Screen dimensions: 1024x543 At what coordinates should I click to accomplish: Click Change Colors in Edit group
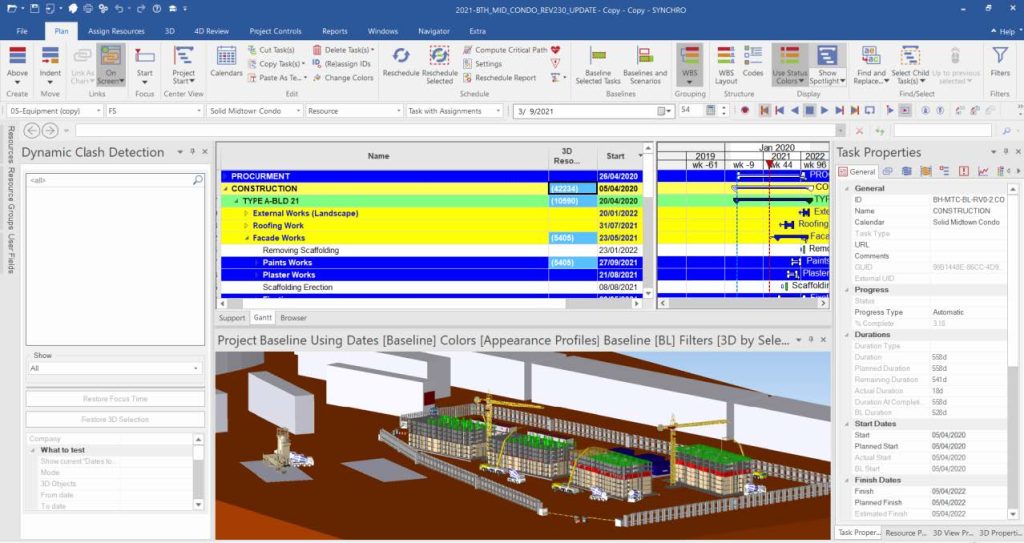point(343,78)
